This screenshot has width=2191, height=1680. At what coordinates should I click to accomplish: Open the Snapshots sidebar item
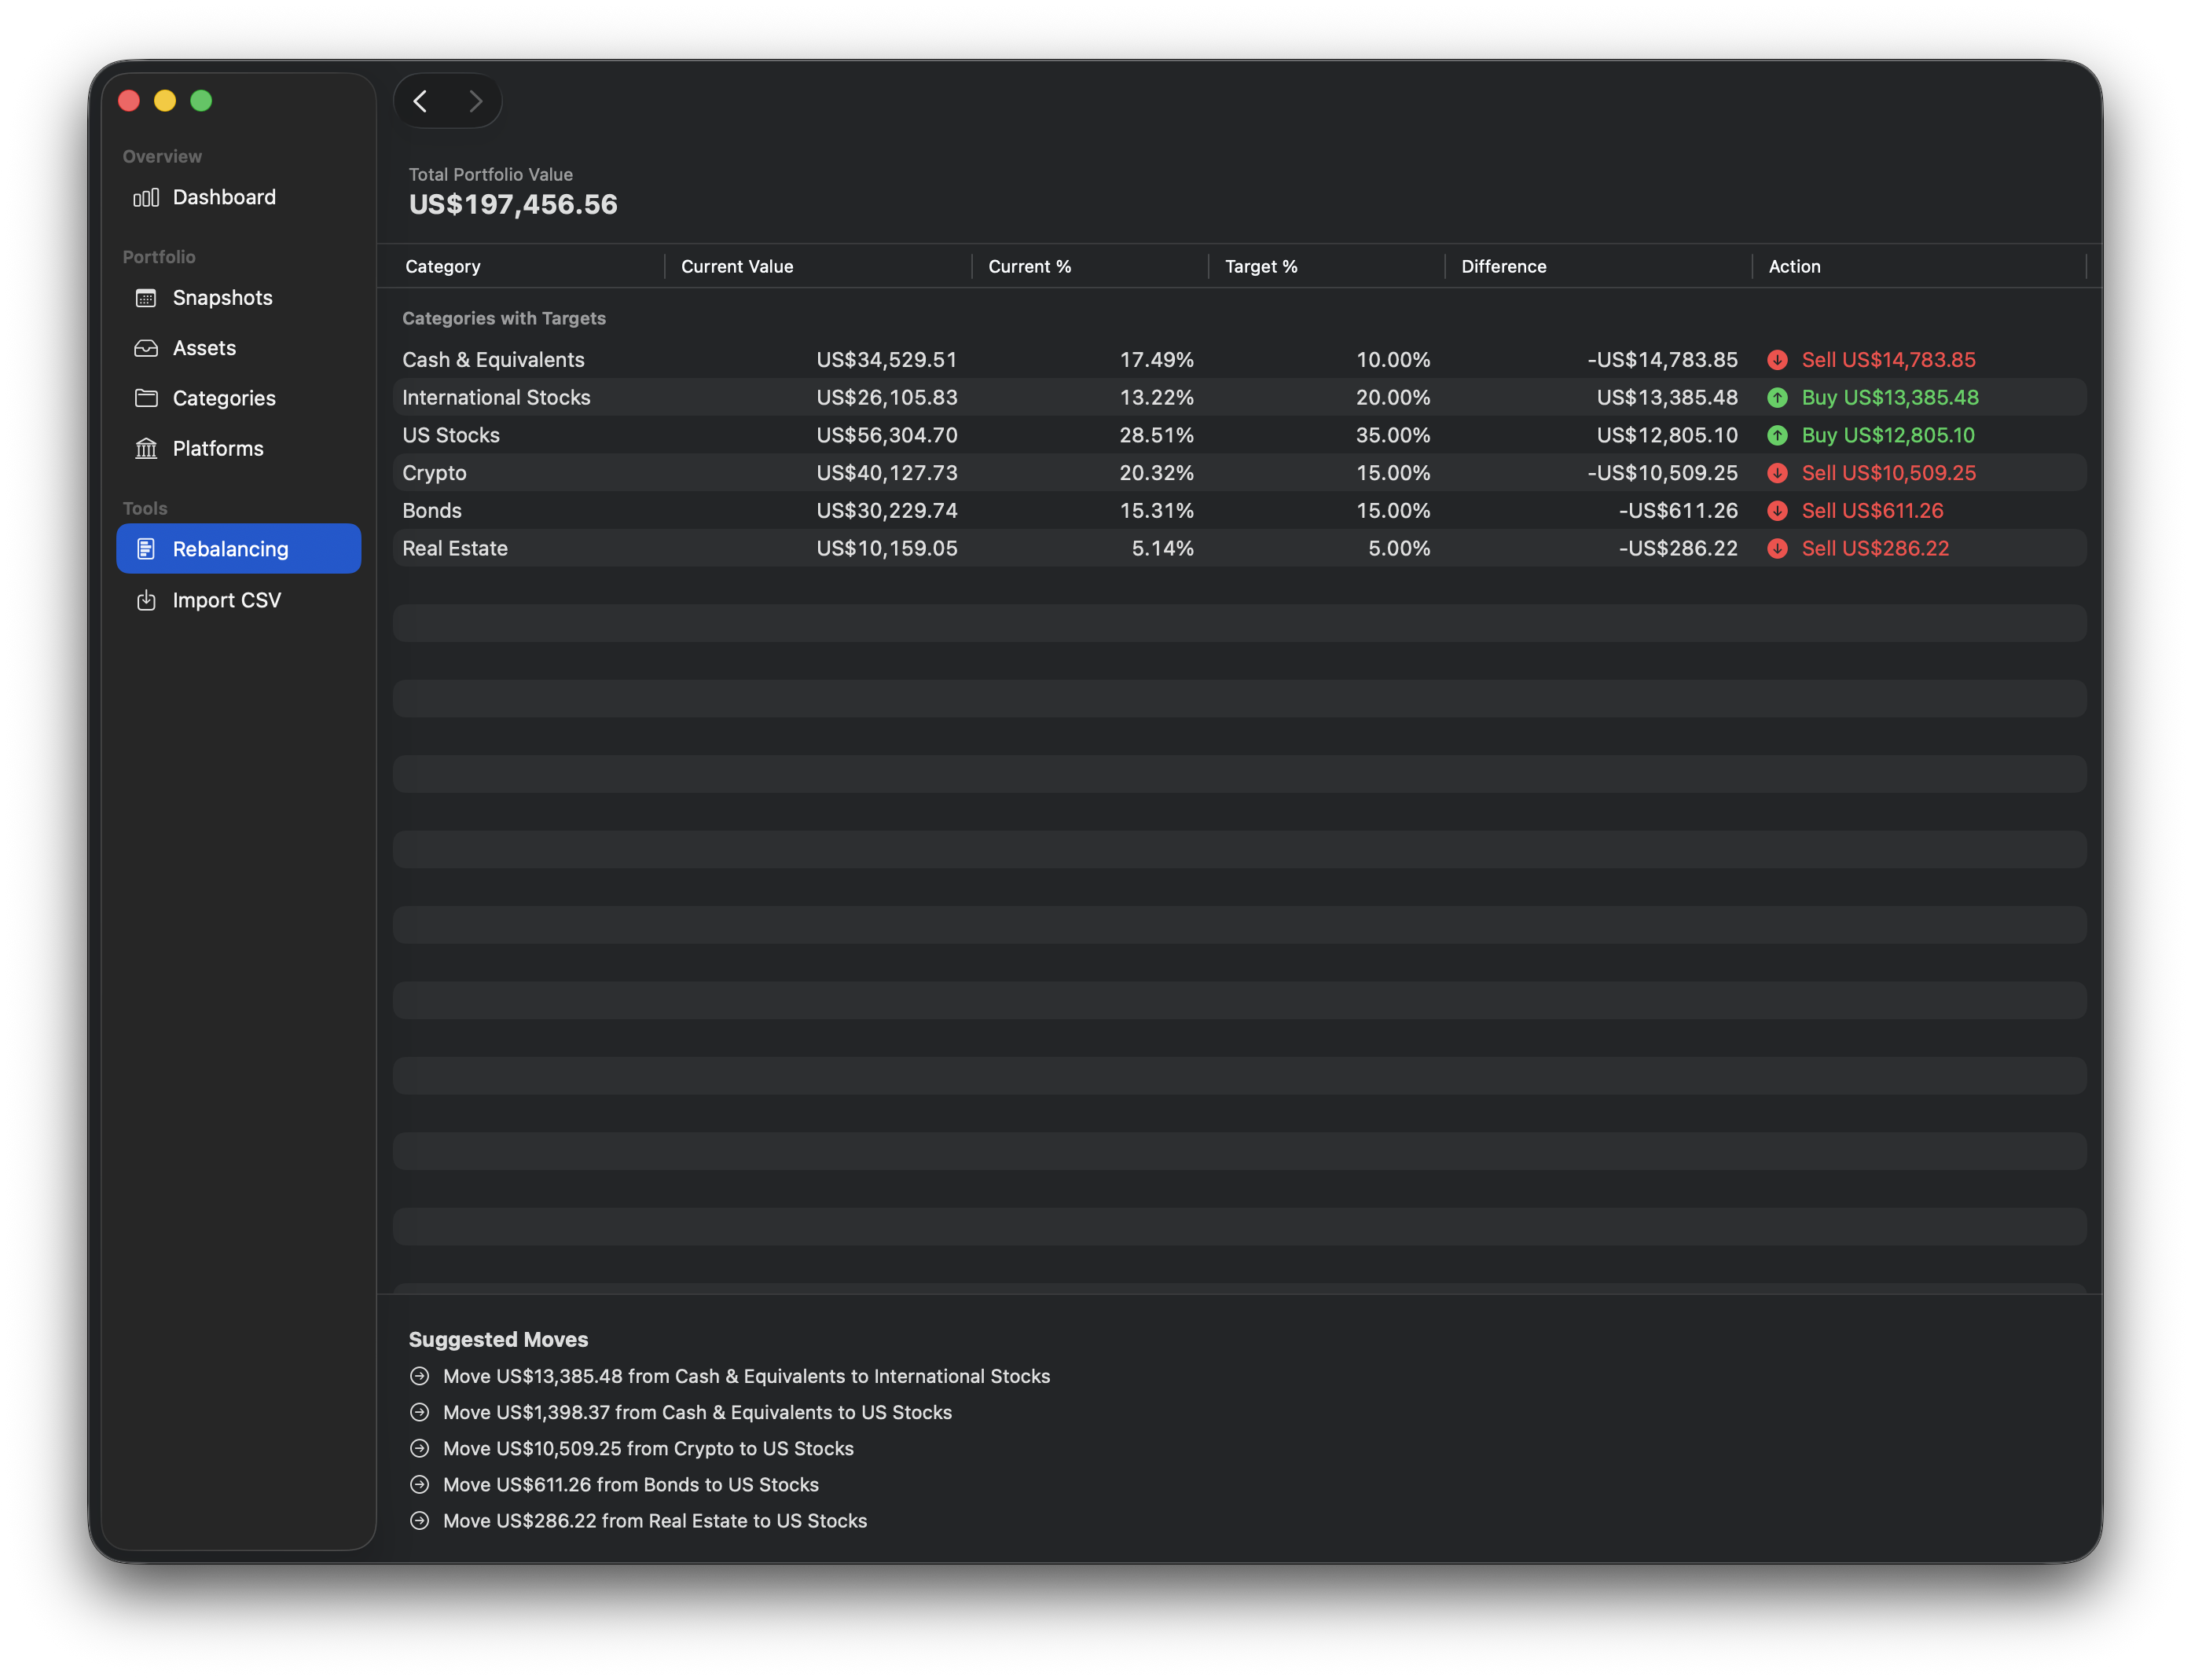[x=222, y=298]
